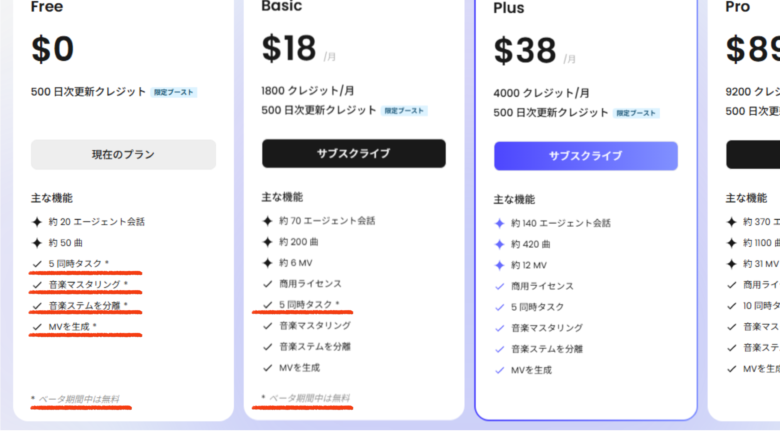Click the 現在のプラン button on Free plan

click(x=123, y=155)
